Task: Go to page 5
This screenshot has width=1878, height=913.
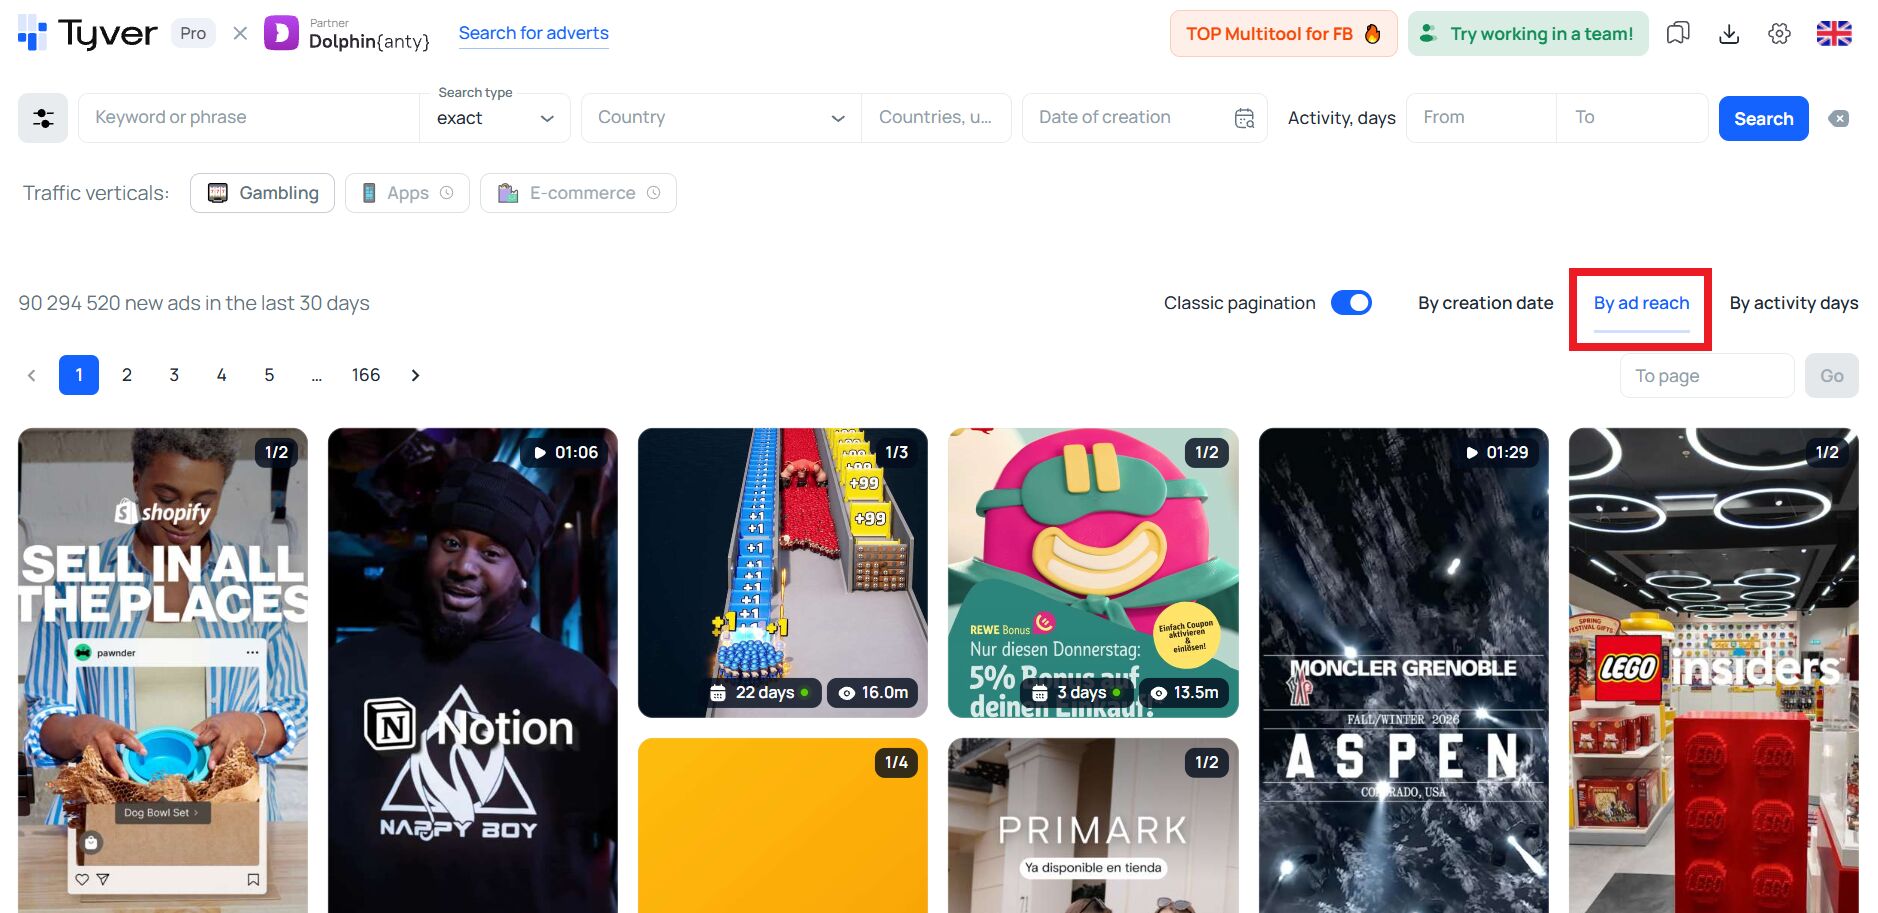Action: coord(269,375)
